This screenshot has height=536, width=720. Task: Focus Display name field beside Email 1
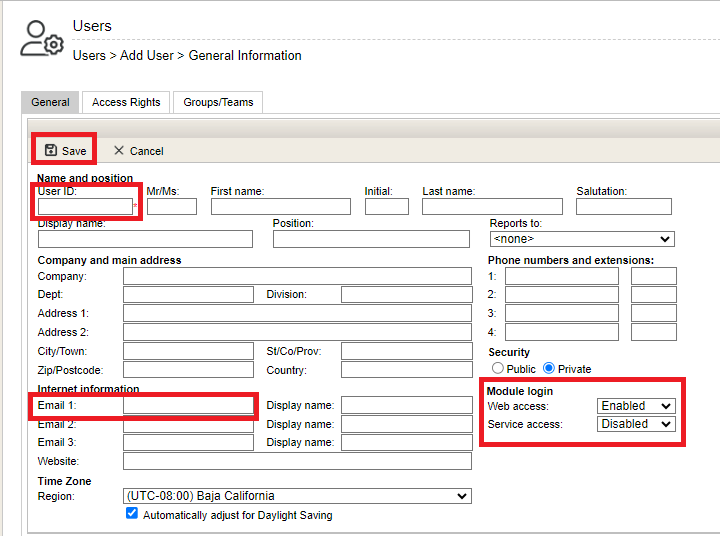(x=407, y=405)
